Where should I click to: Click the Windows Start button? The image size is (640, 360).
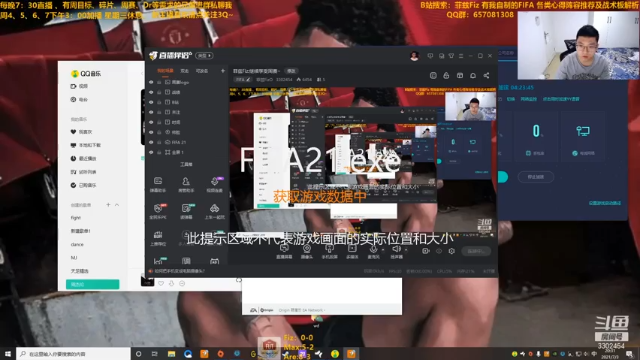pyautogui.click(x=8, y=353)
